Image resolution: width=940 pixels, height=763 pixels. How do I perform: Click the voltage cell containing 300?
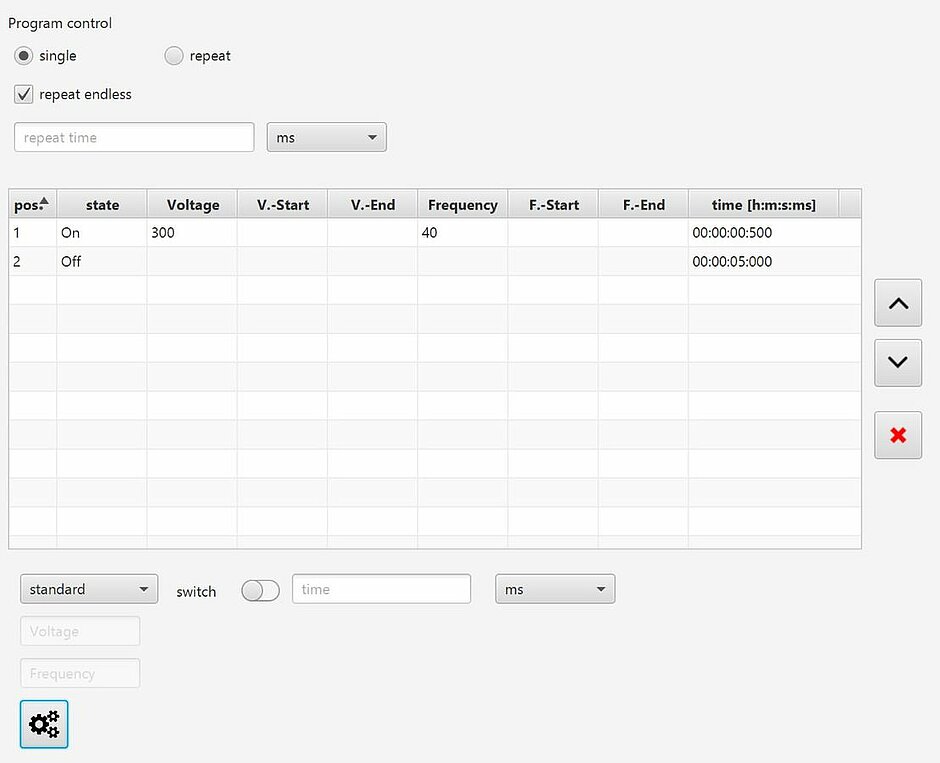pos(191,233)
